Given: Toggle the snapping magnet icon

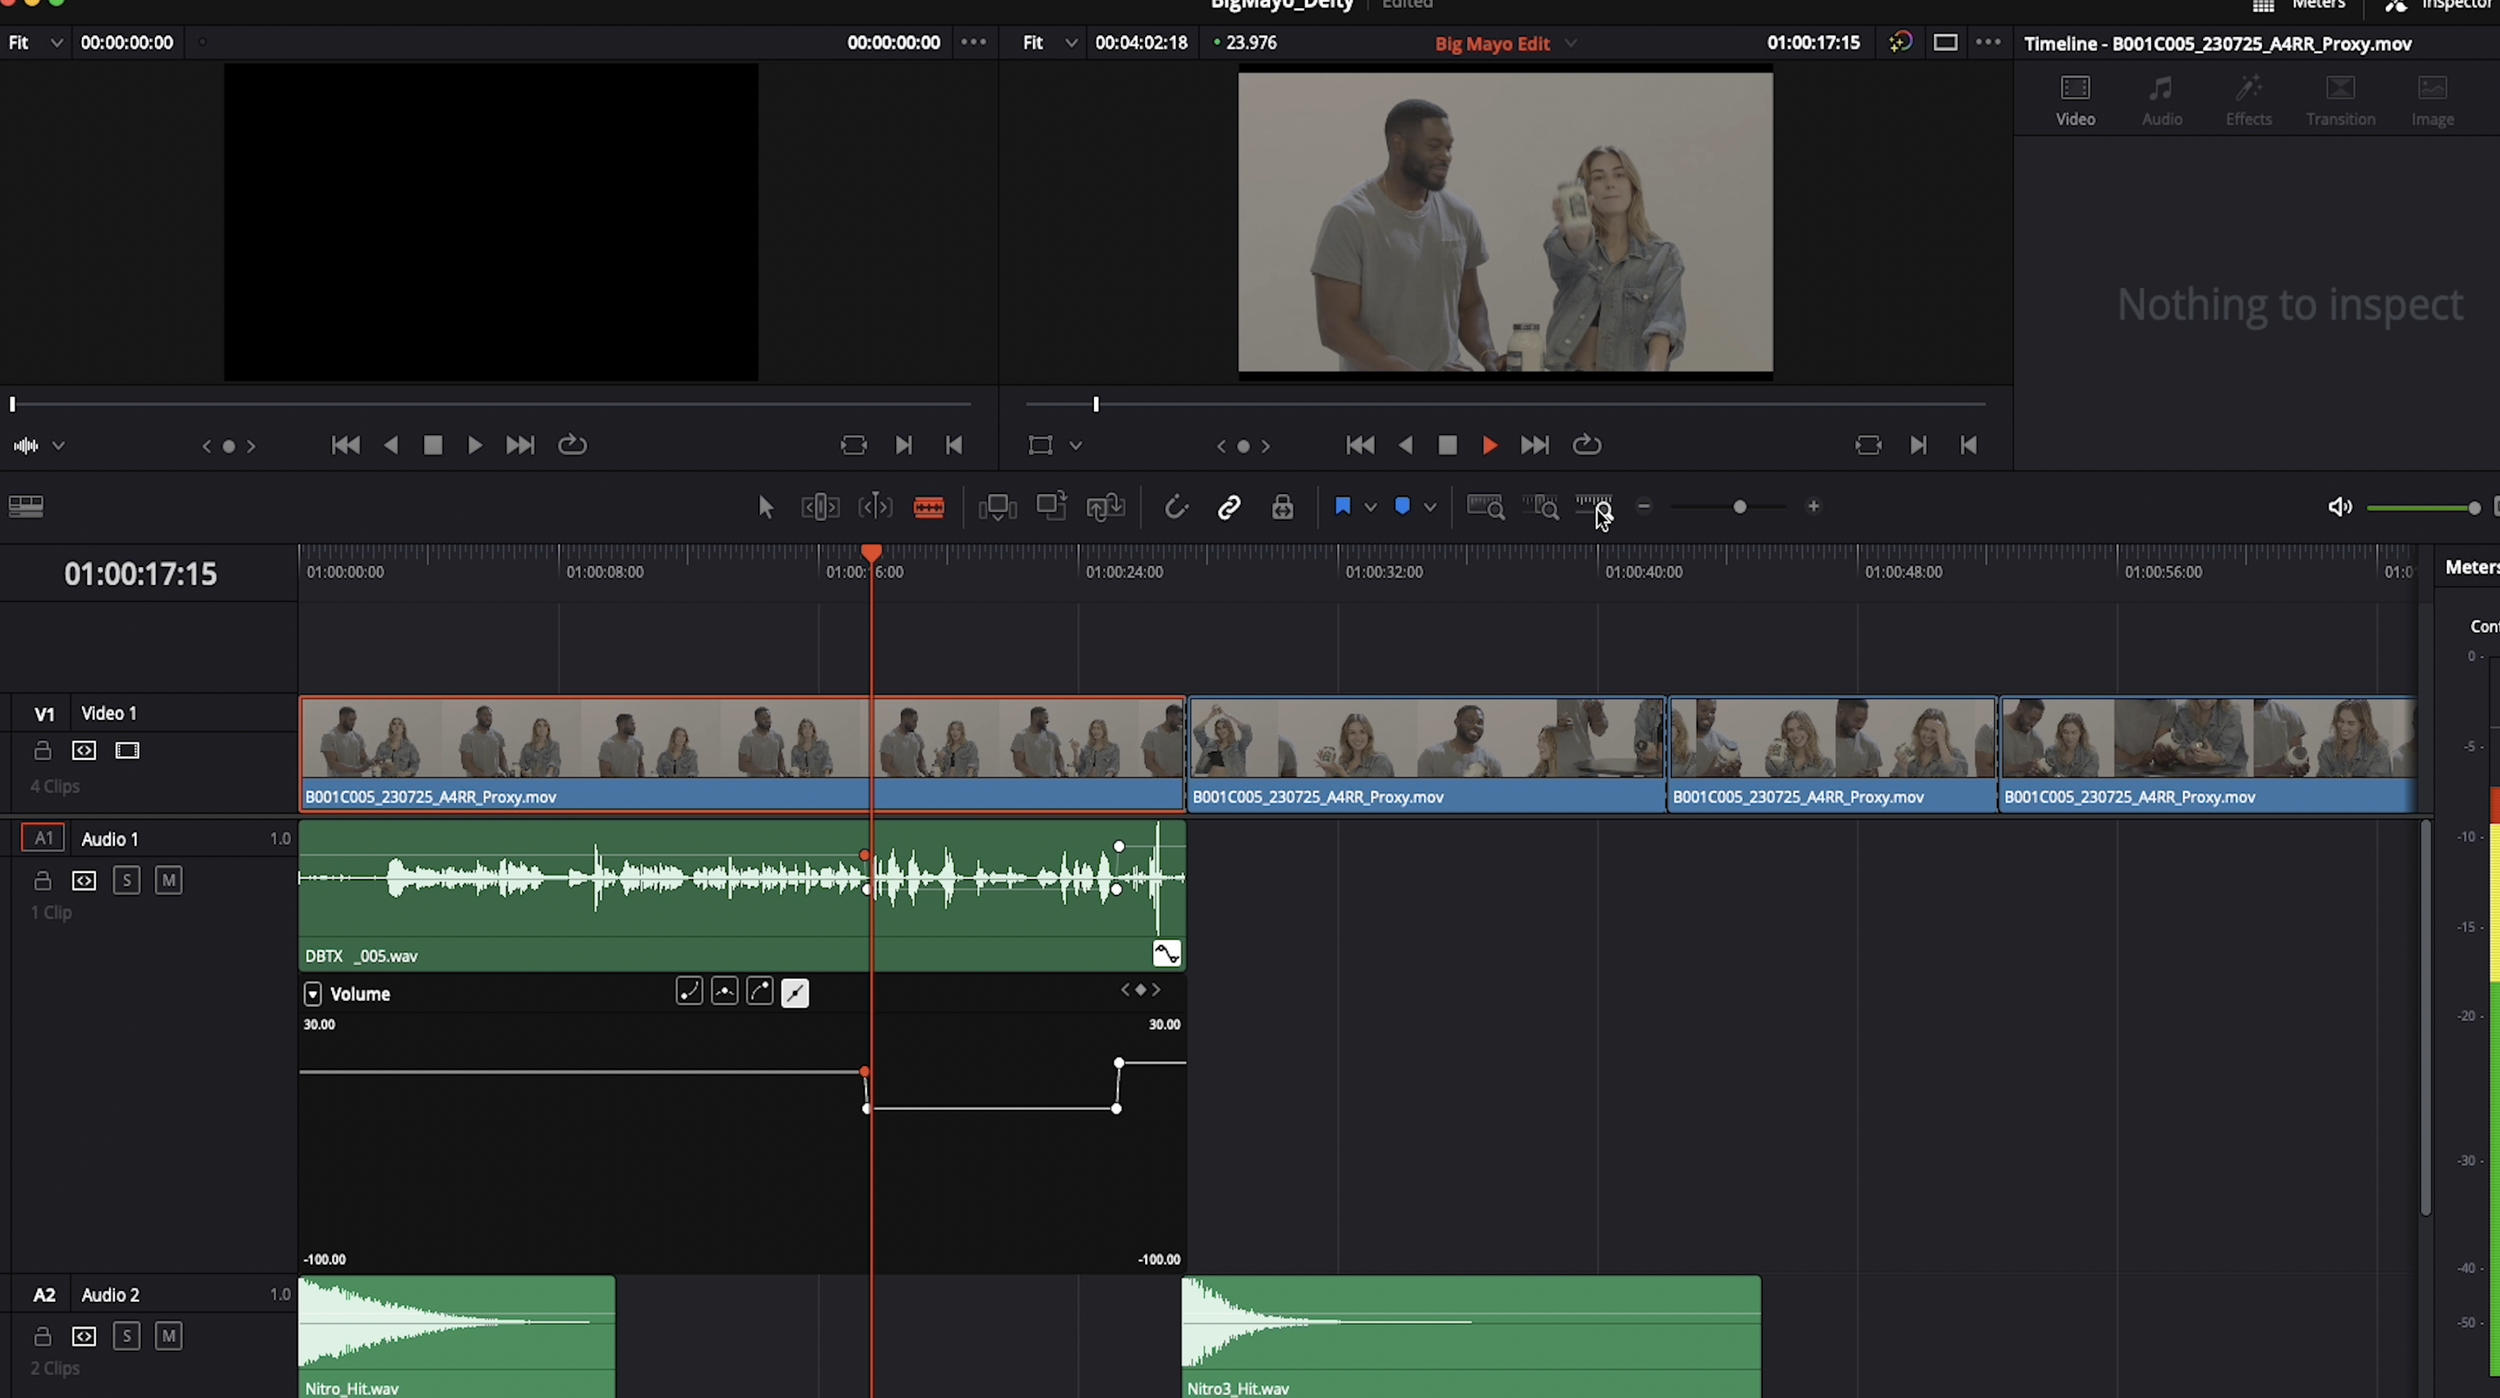Looking at the screenshot, I should 1176,507.
